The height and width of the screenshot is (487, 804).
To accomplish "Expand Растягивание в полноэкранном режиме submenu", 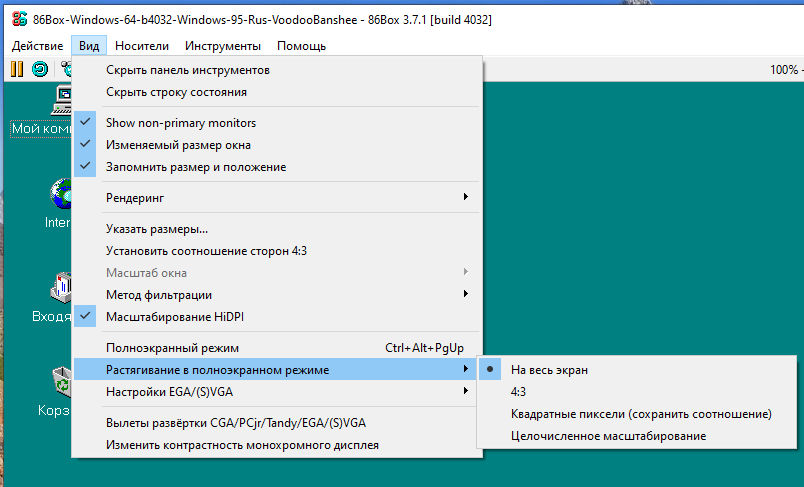I will 276,370.
